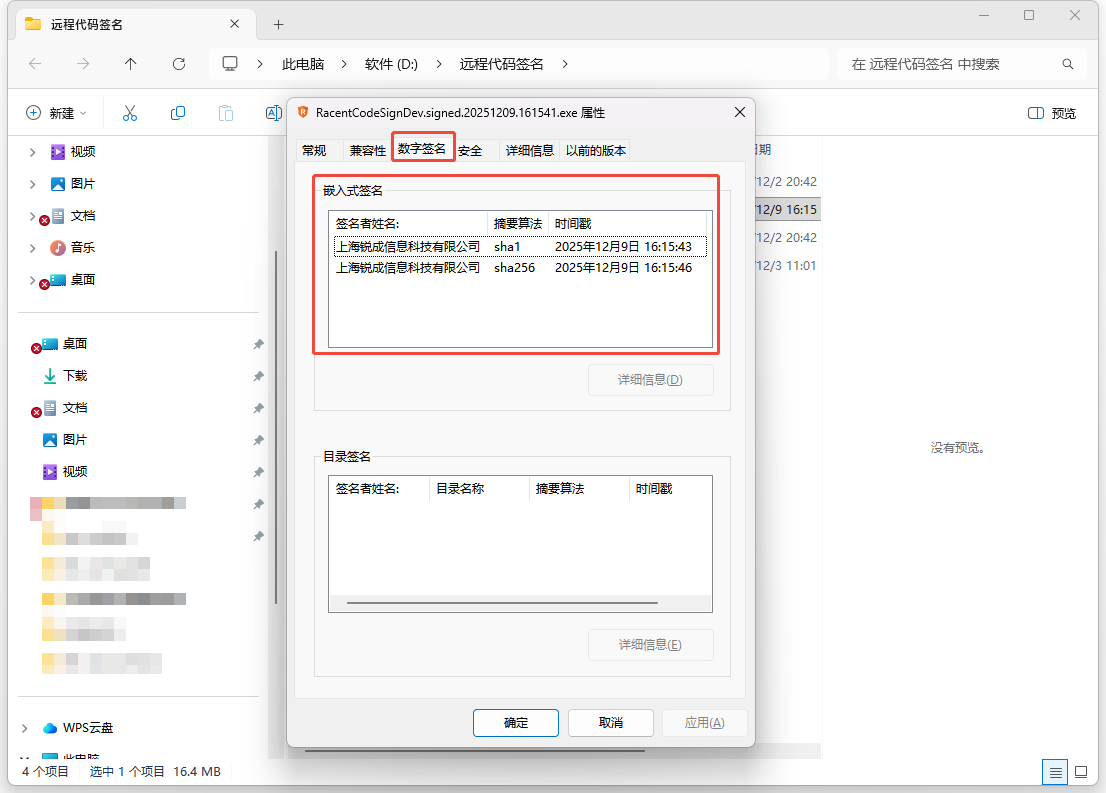This screenshot has height=793, width=1106.
Task: Toggle the 预览 preview pane
Action: point(1051,112)
